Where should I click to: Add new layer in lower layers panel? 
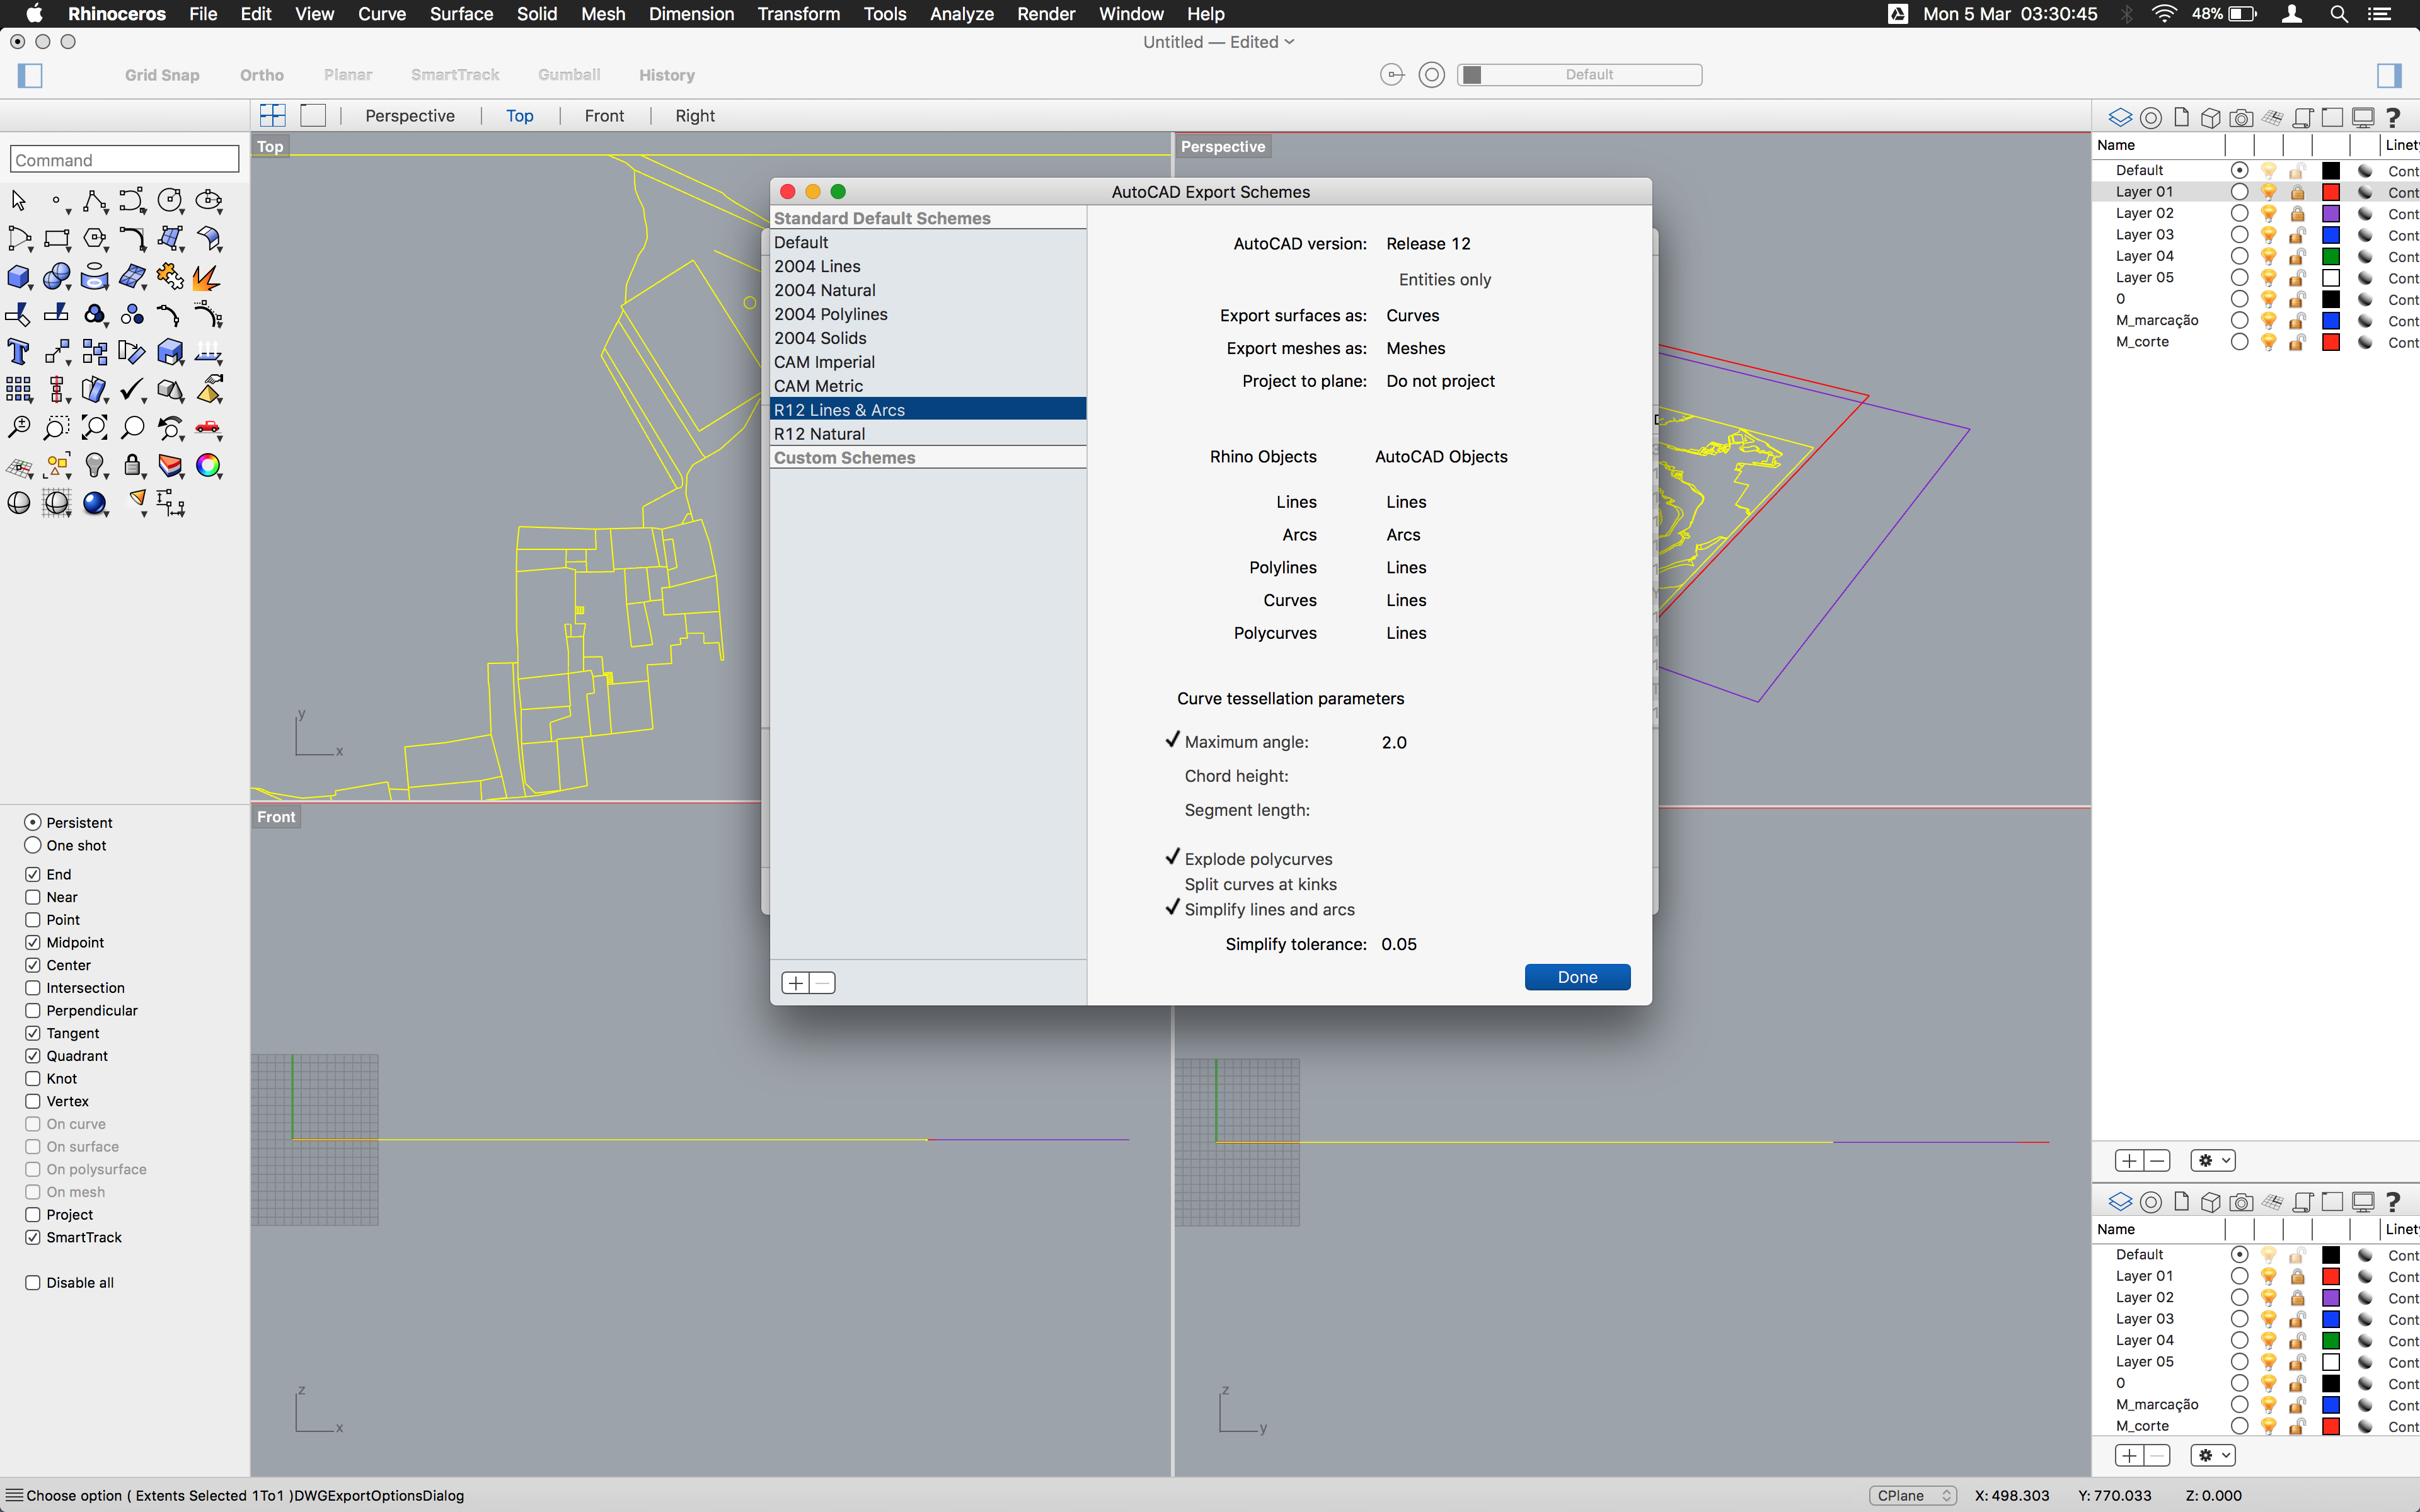tap(2129, 1455)
